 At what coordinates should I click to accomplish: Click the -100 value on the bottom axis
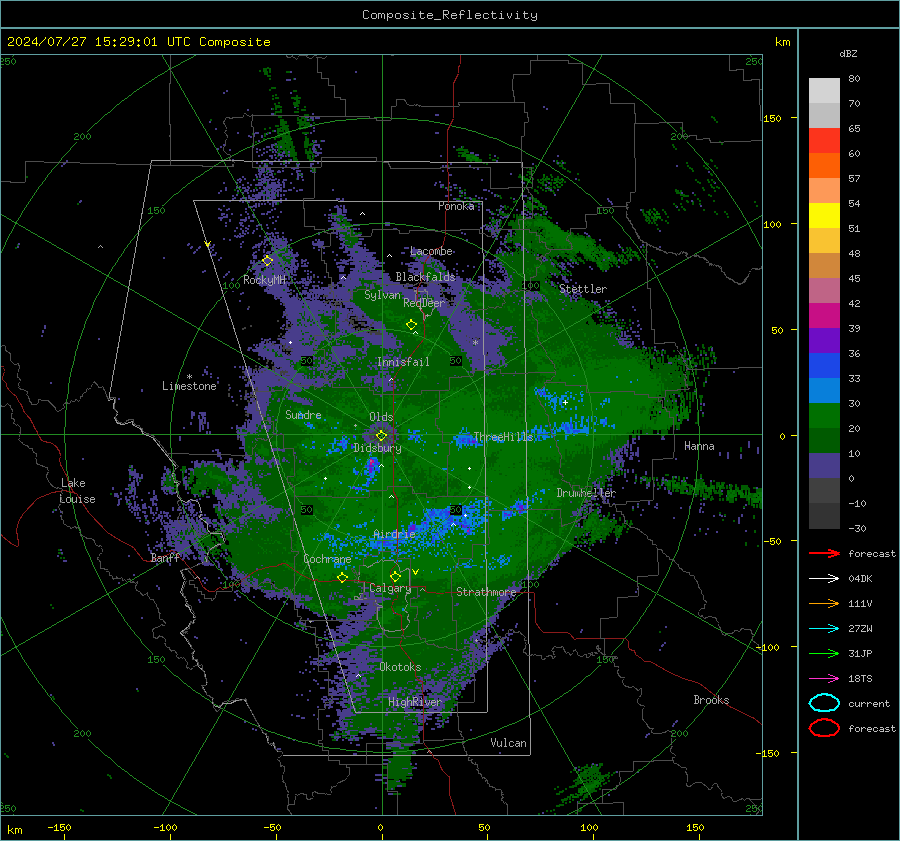click(x=165, y=828)
